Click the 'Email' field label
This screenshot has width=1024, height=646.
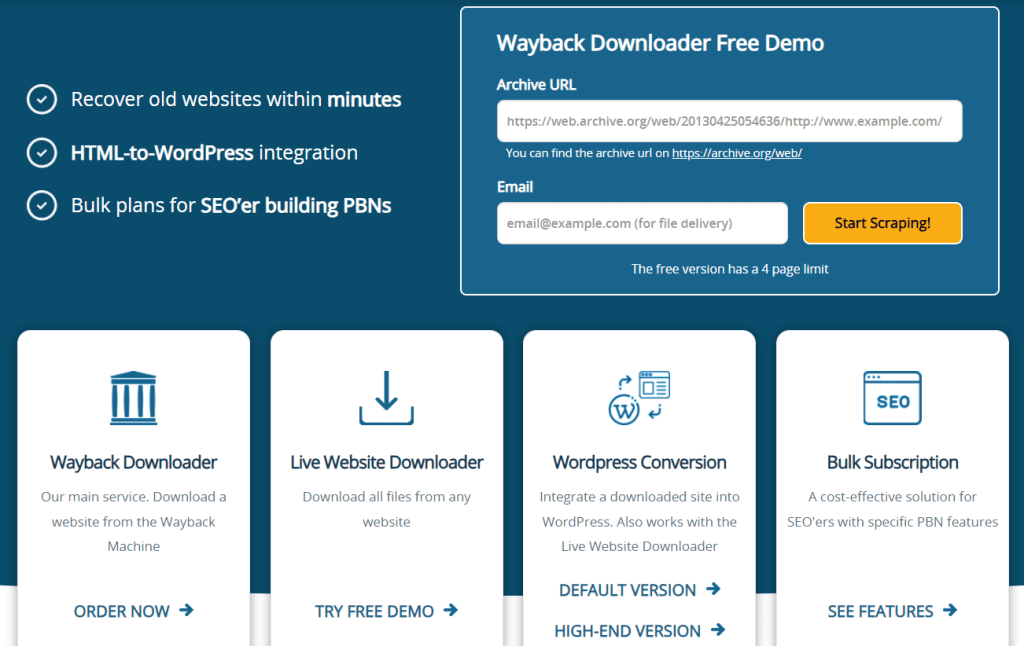[x=515, y=187]
